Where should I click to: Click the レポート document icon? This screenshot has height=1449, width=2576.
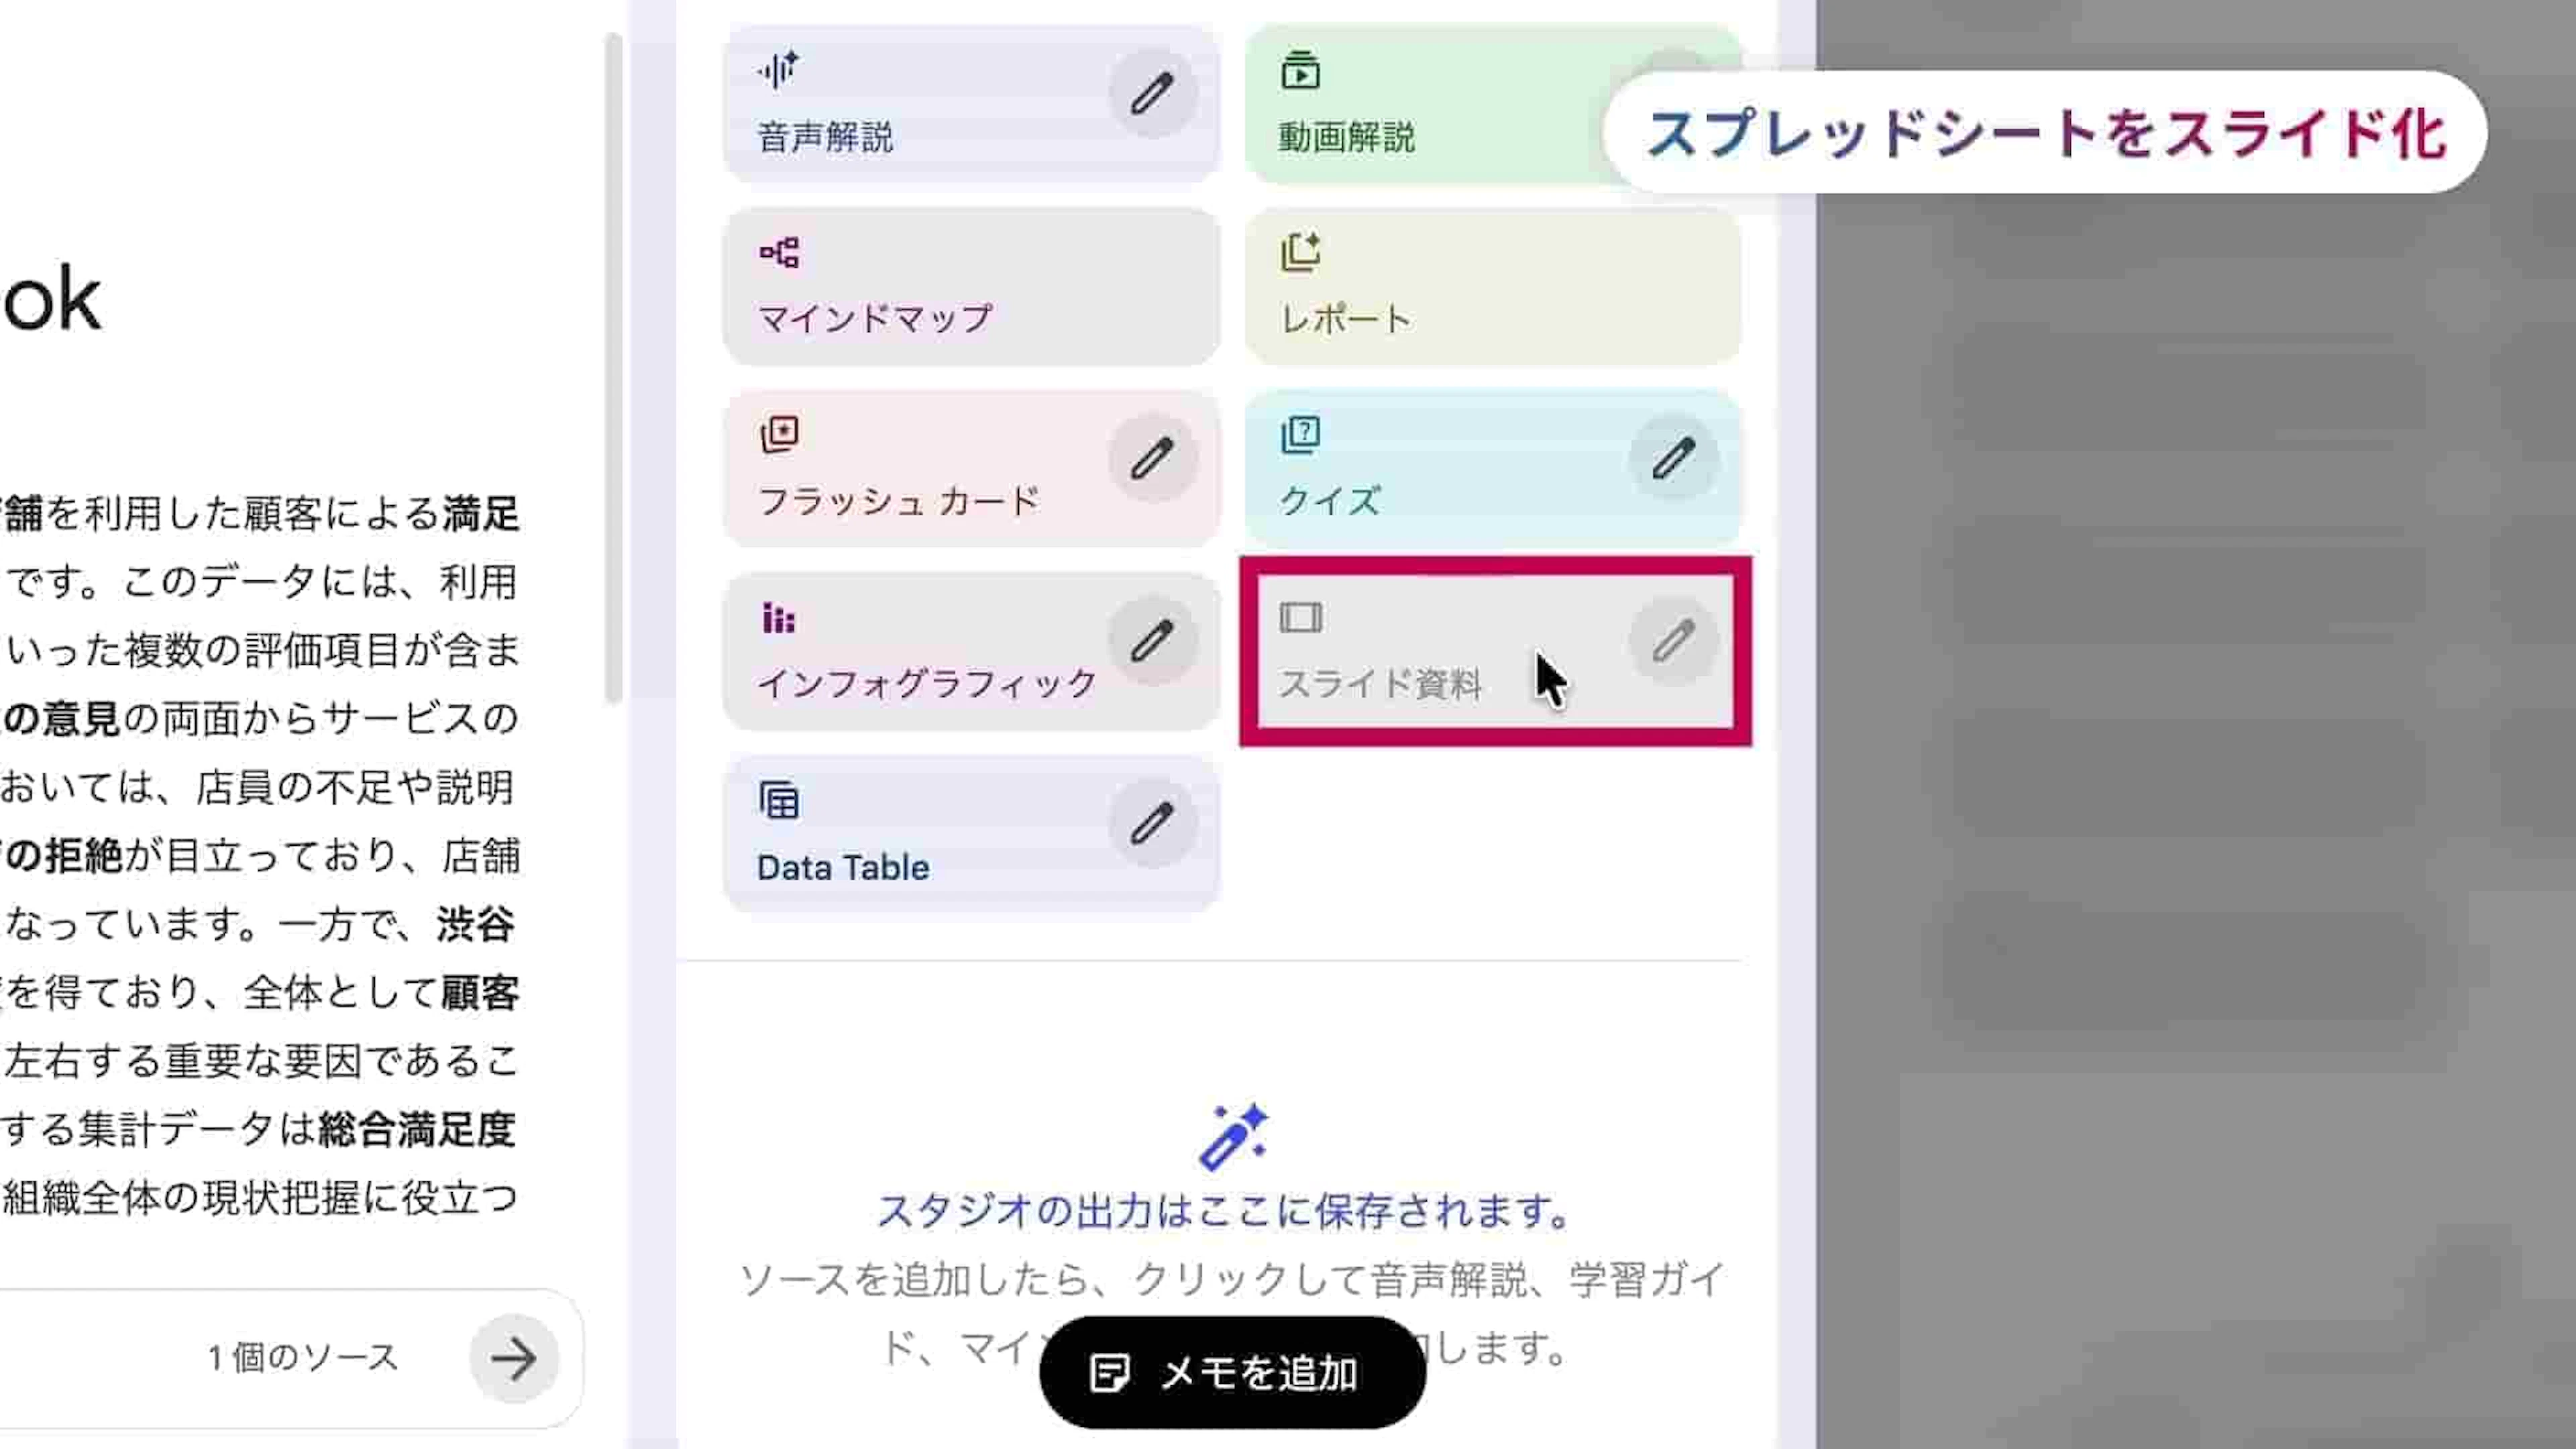pos(1300,252)
